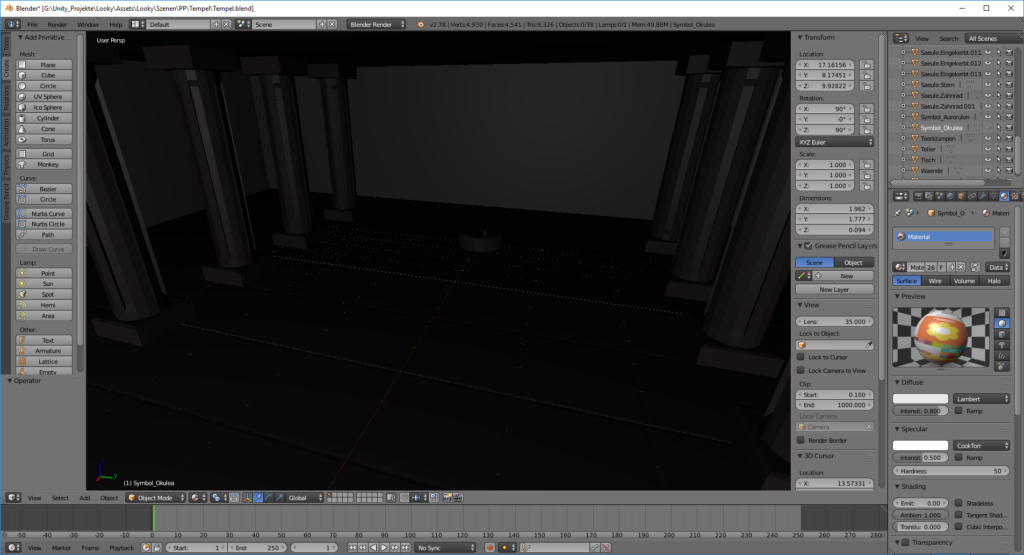This screenshot has height=555, width=1024.
Task: Expand the Waende outliner item
Action: [903, 170]
